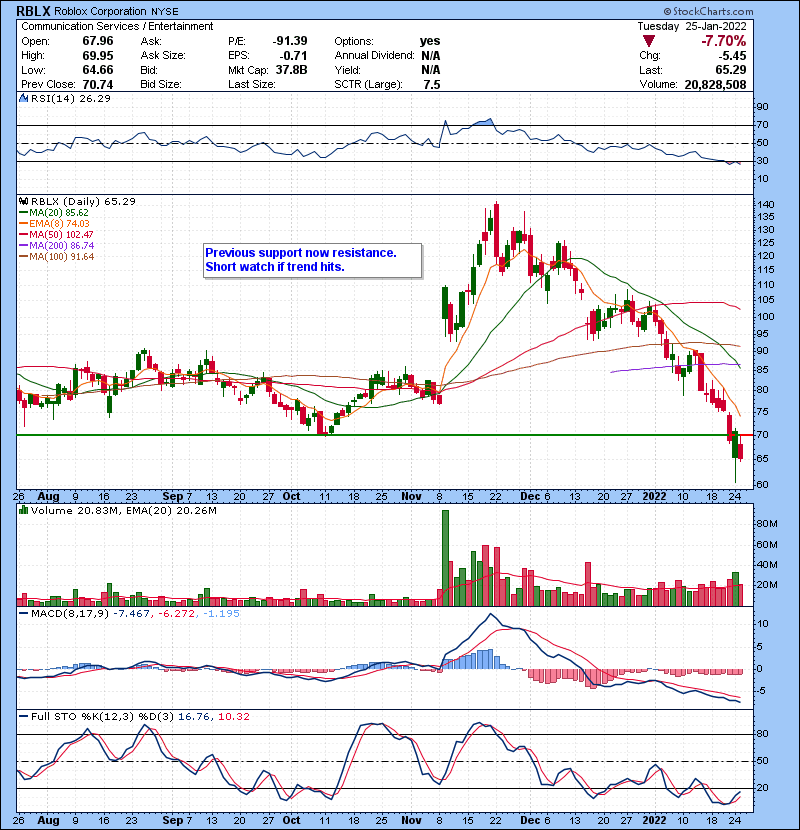Click the MACD(8,17,9) indicator label
Screen dimensions: 800x830
click(70, 614)
